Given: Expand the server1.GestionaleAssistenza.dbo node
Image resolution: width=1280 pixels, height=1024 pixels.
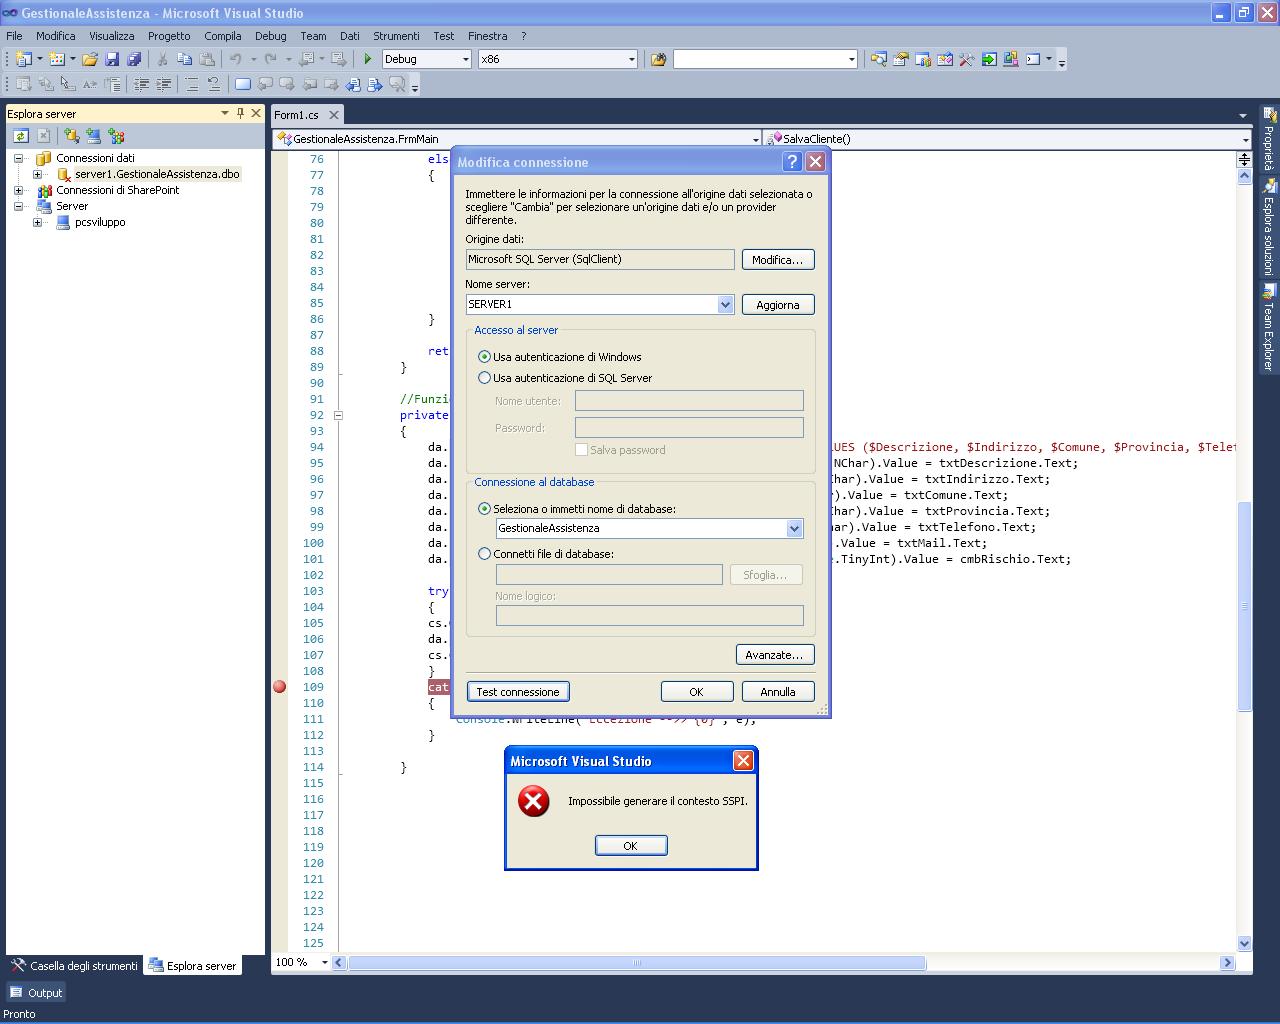Looking at the screenshot, I should tap(37, 174).
